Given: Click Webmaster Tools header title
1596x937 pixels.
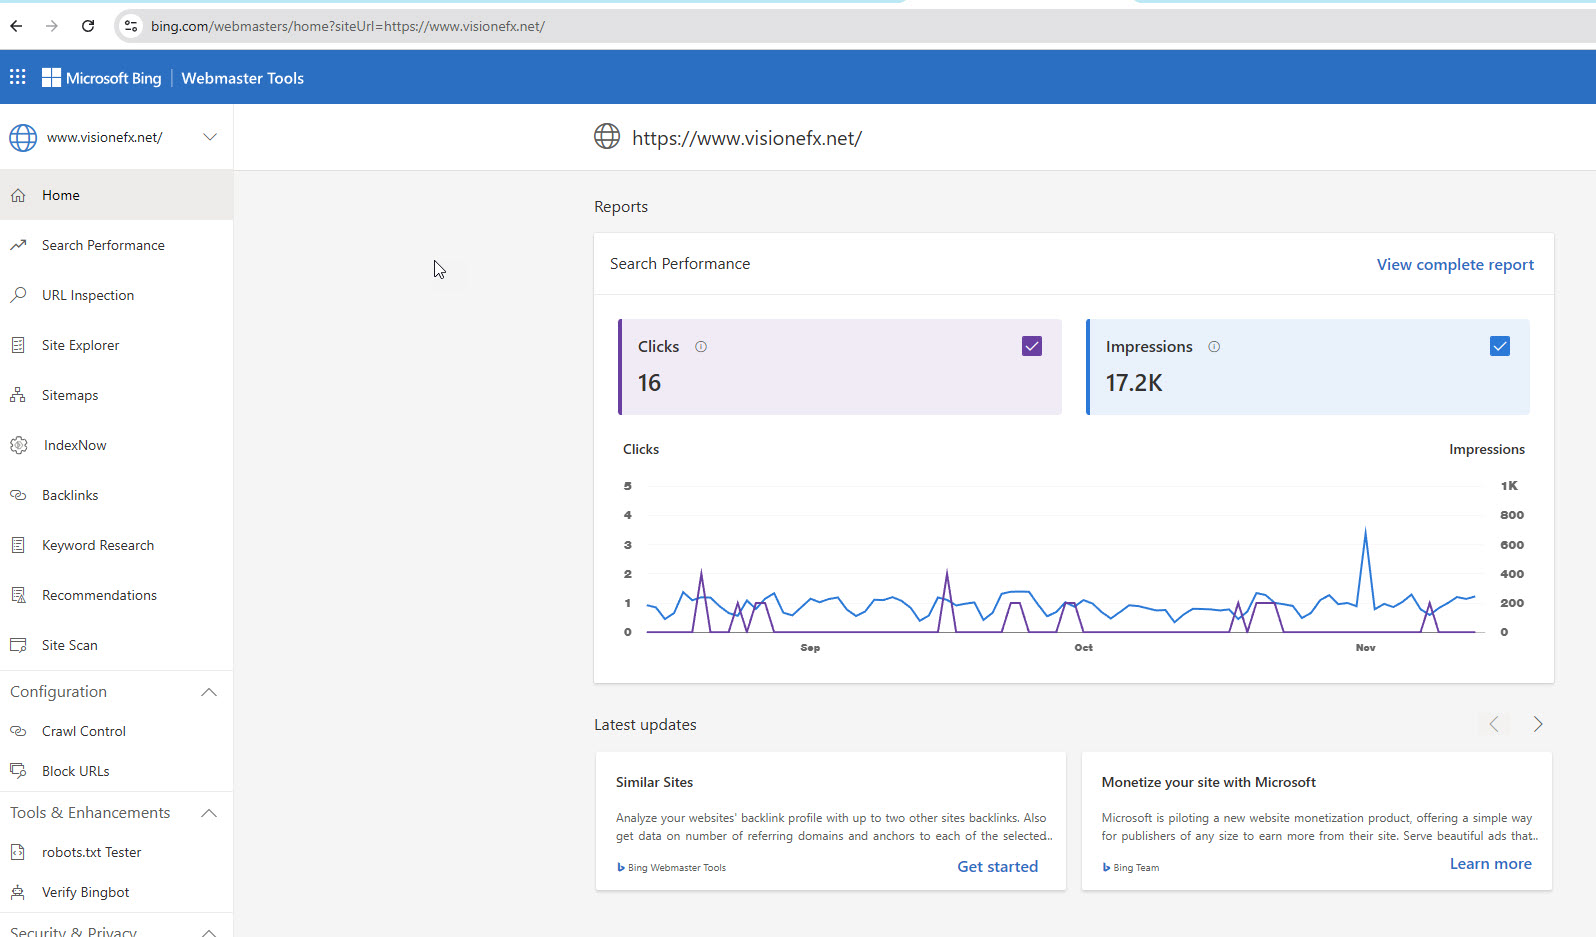Looking at the screenshot, I should tap(242, 78).
